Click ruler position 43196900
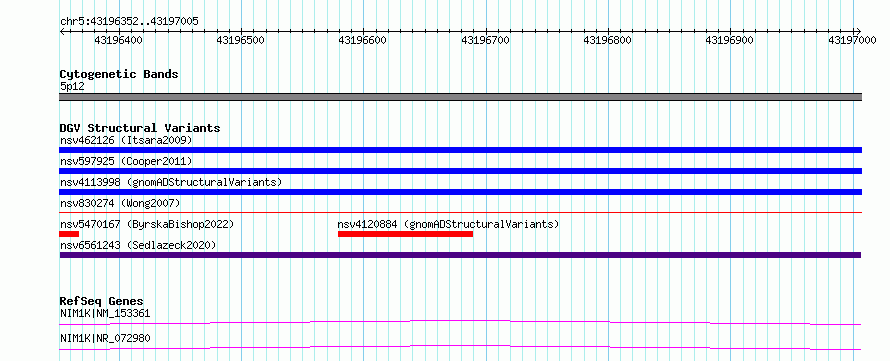Image resolution: width=890 pixels, height=361 pixels. (x=729, y=40)
